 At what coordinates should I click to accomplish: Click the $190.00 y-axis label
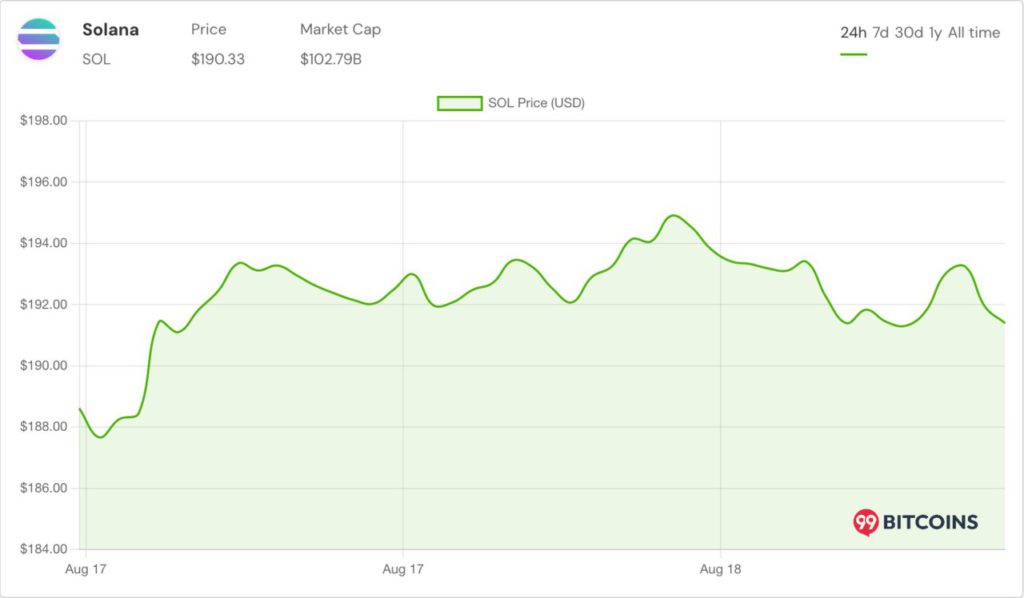(43, 366)
